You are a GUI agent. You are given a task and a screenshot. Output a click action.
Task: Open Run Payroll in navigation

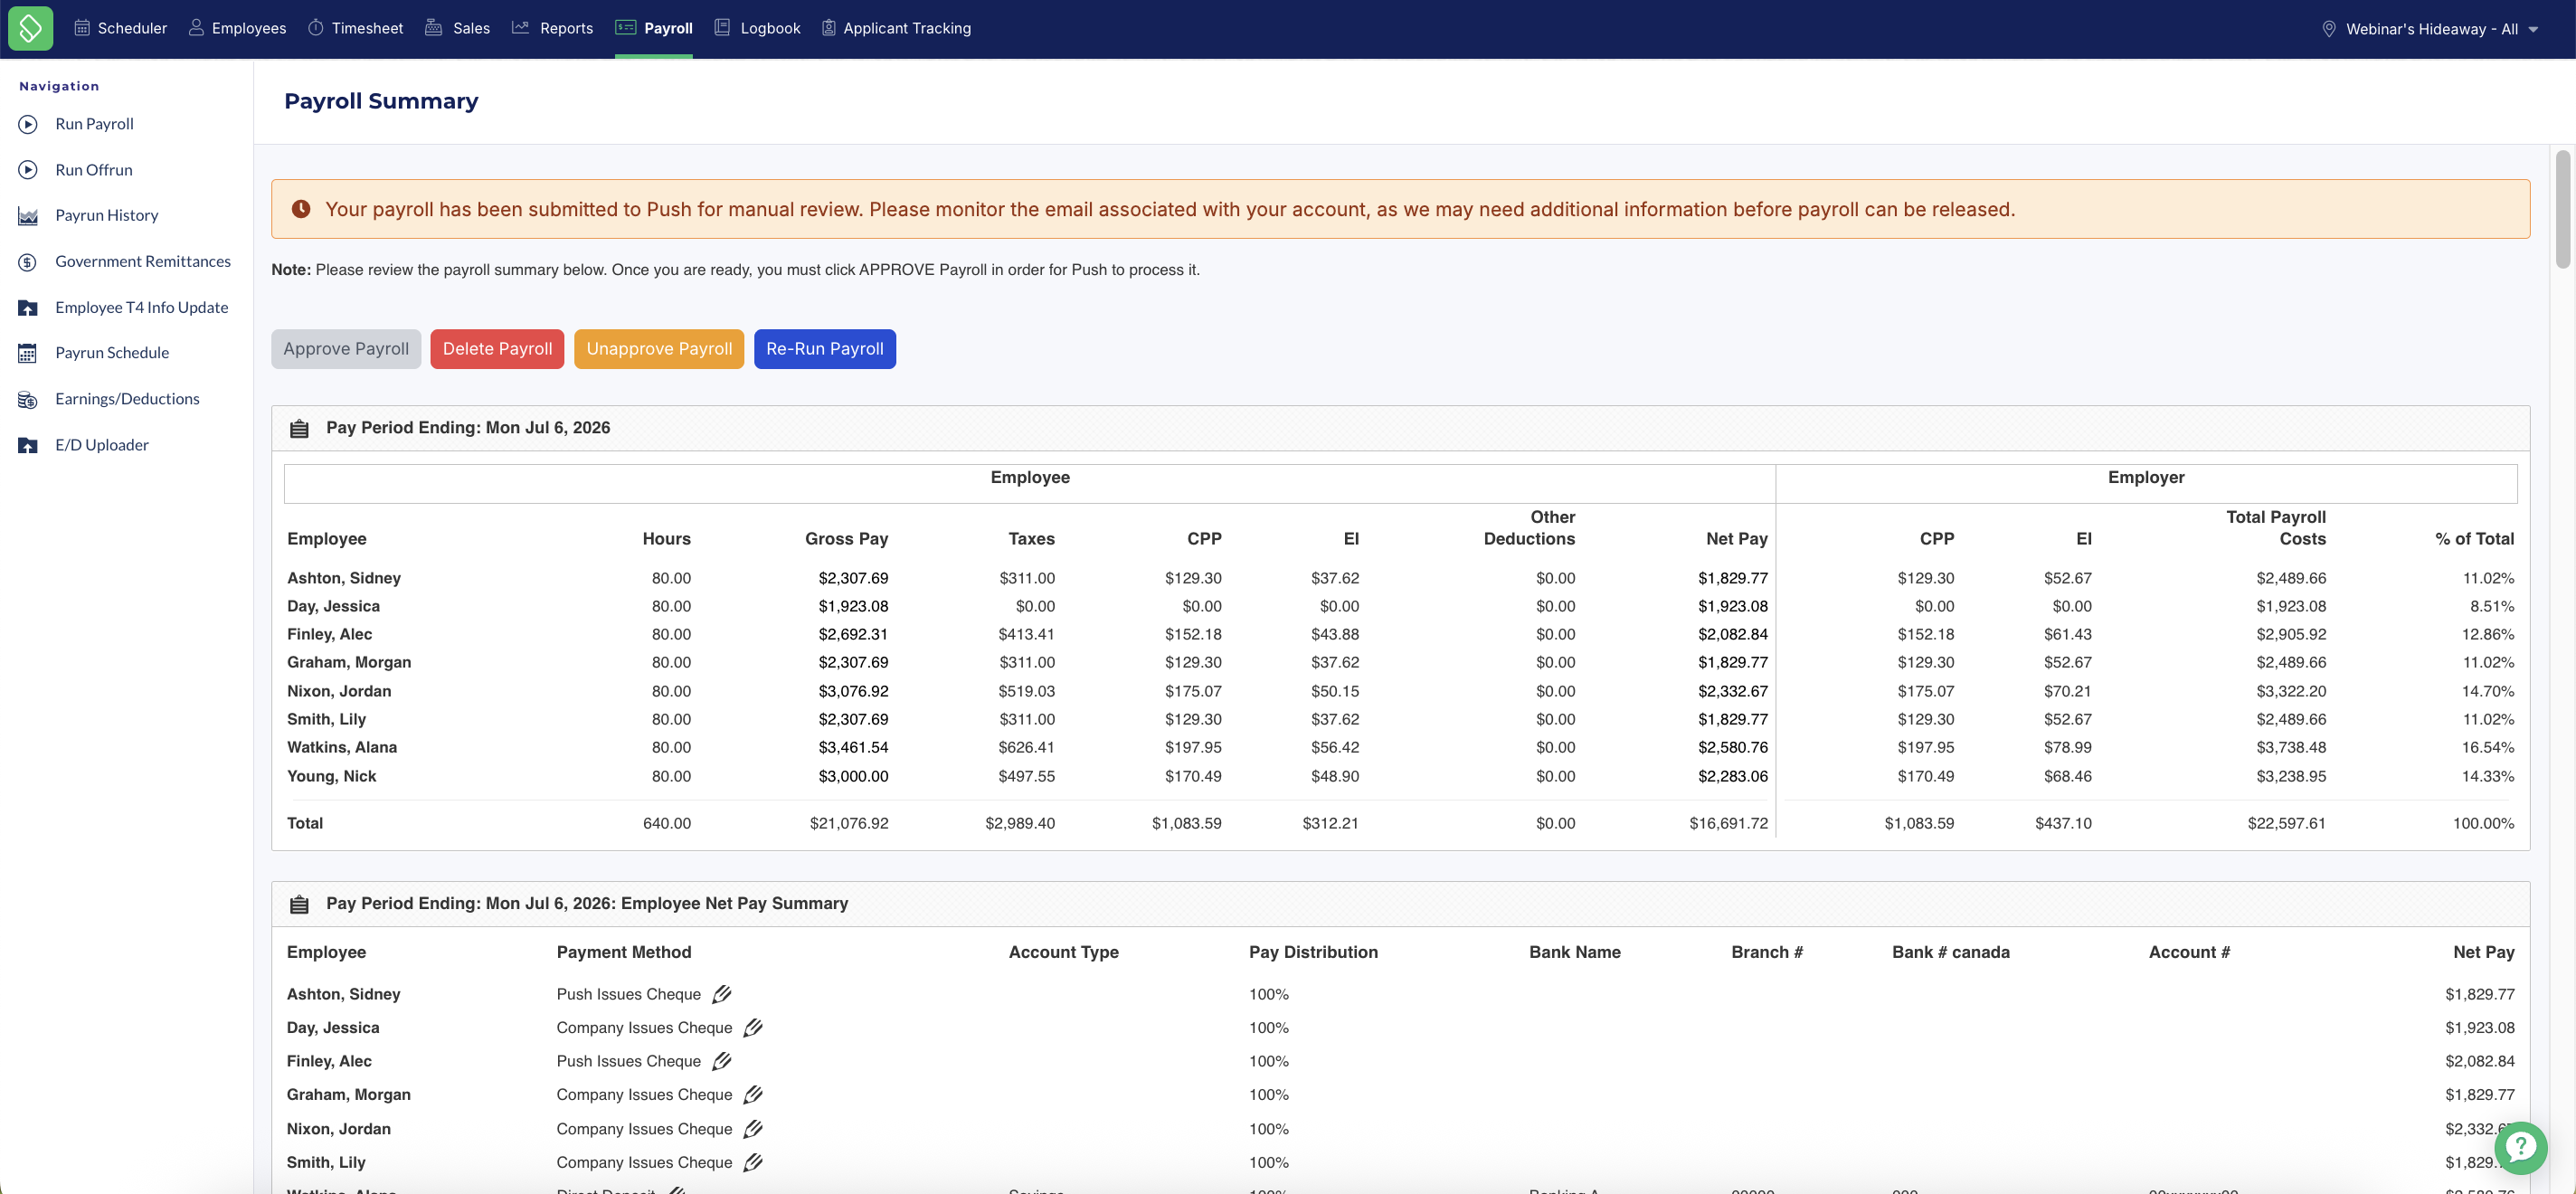94,124
